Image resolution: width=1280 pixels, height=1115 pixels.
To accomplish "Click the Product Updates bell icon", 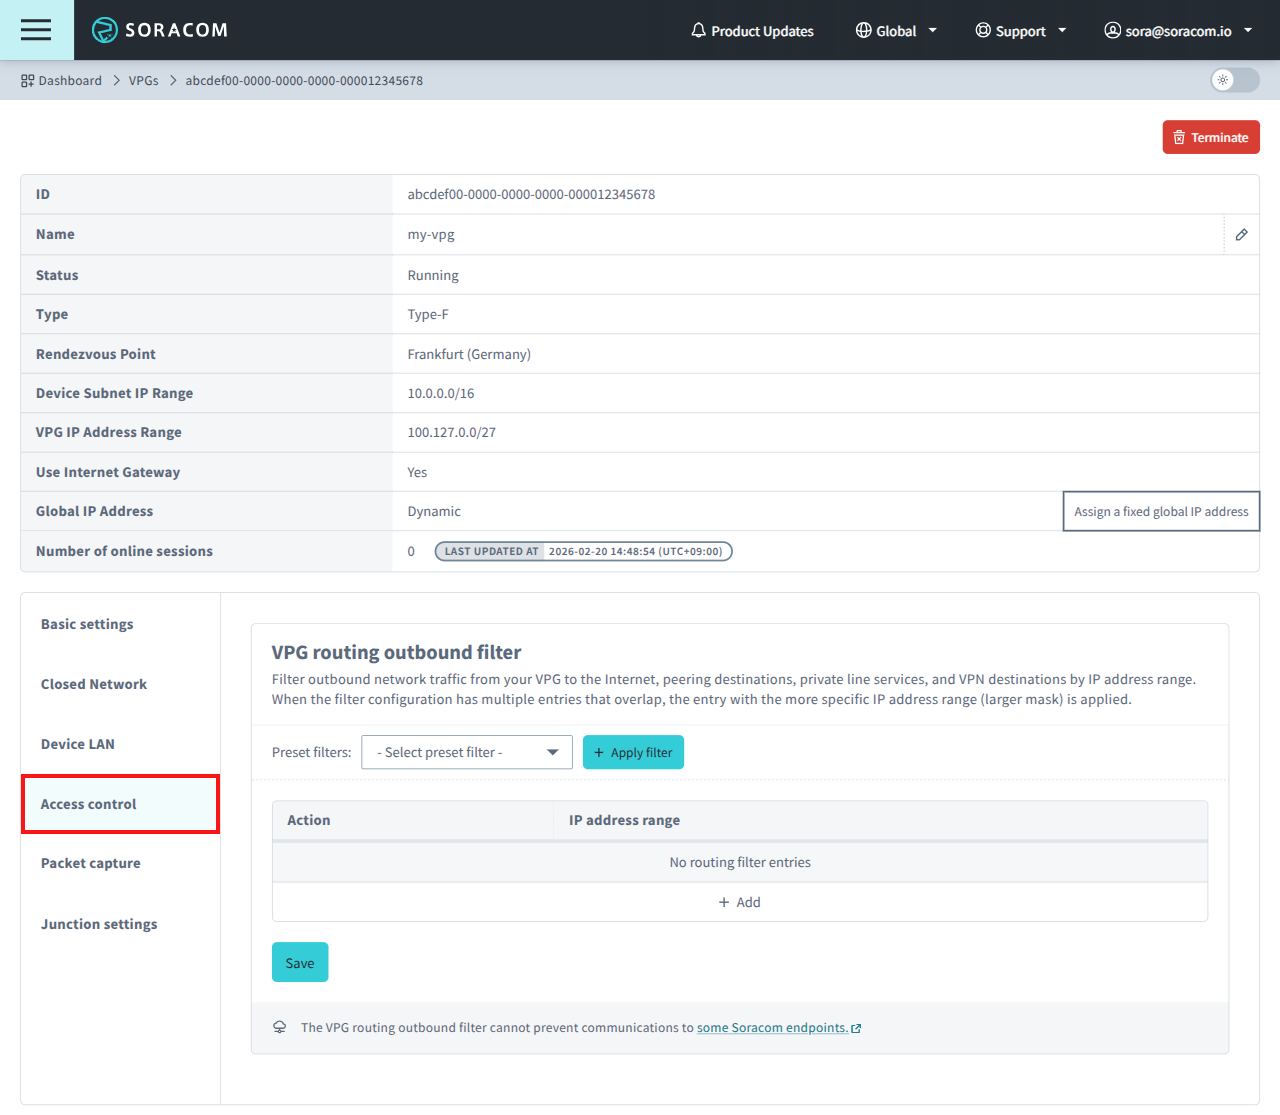I will point(698,30).
